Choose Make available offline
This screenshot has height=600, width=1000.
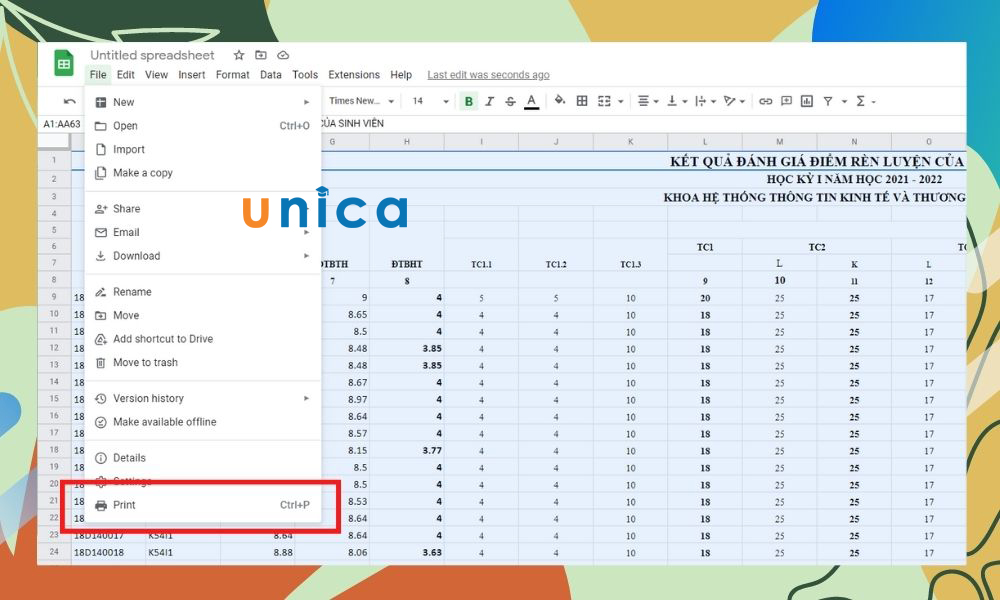[203, 421]
